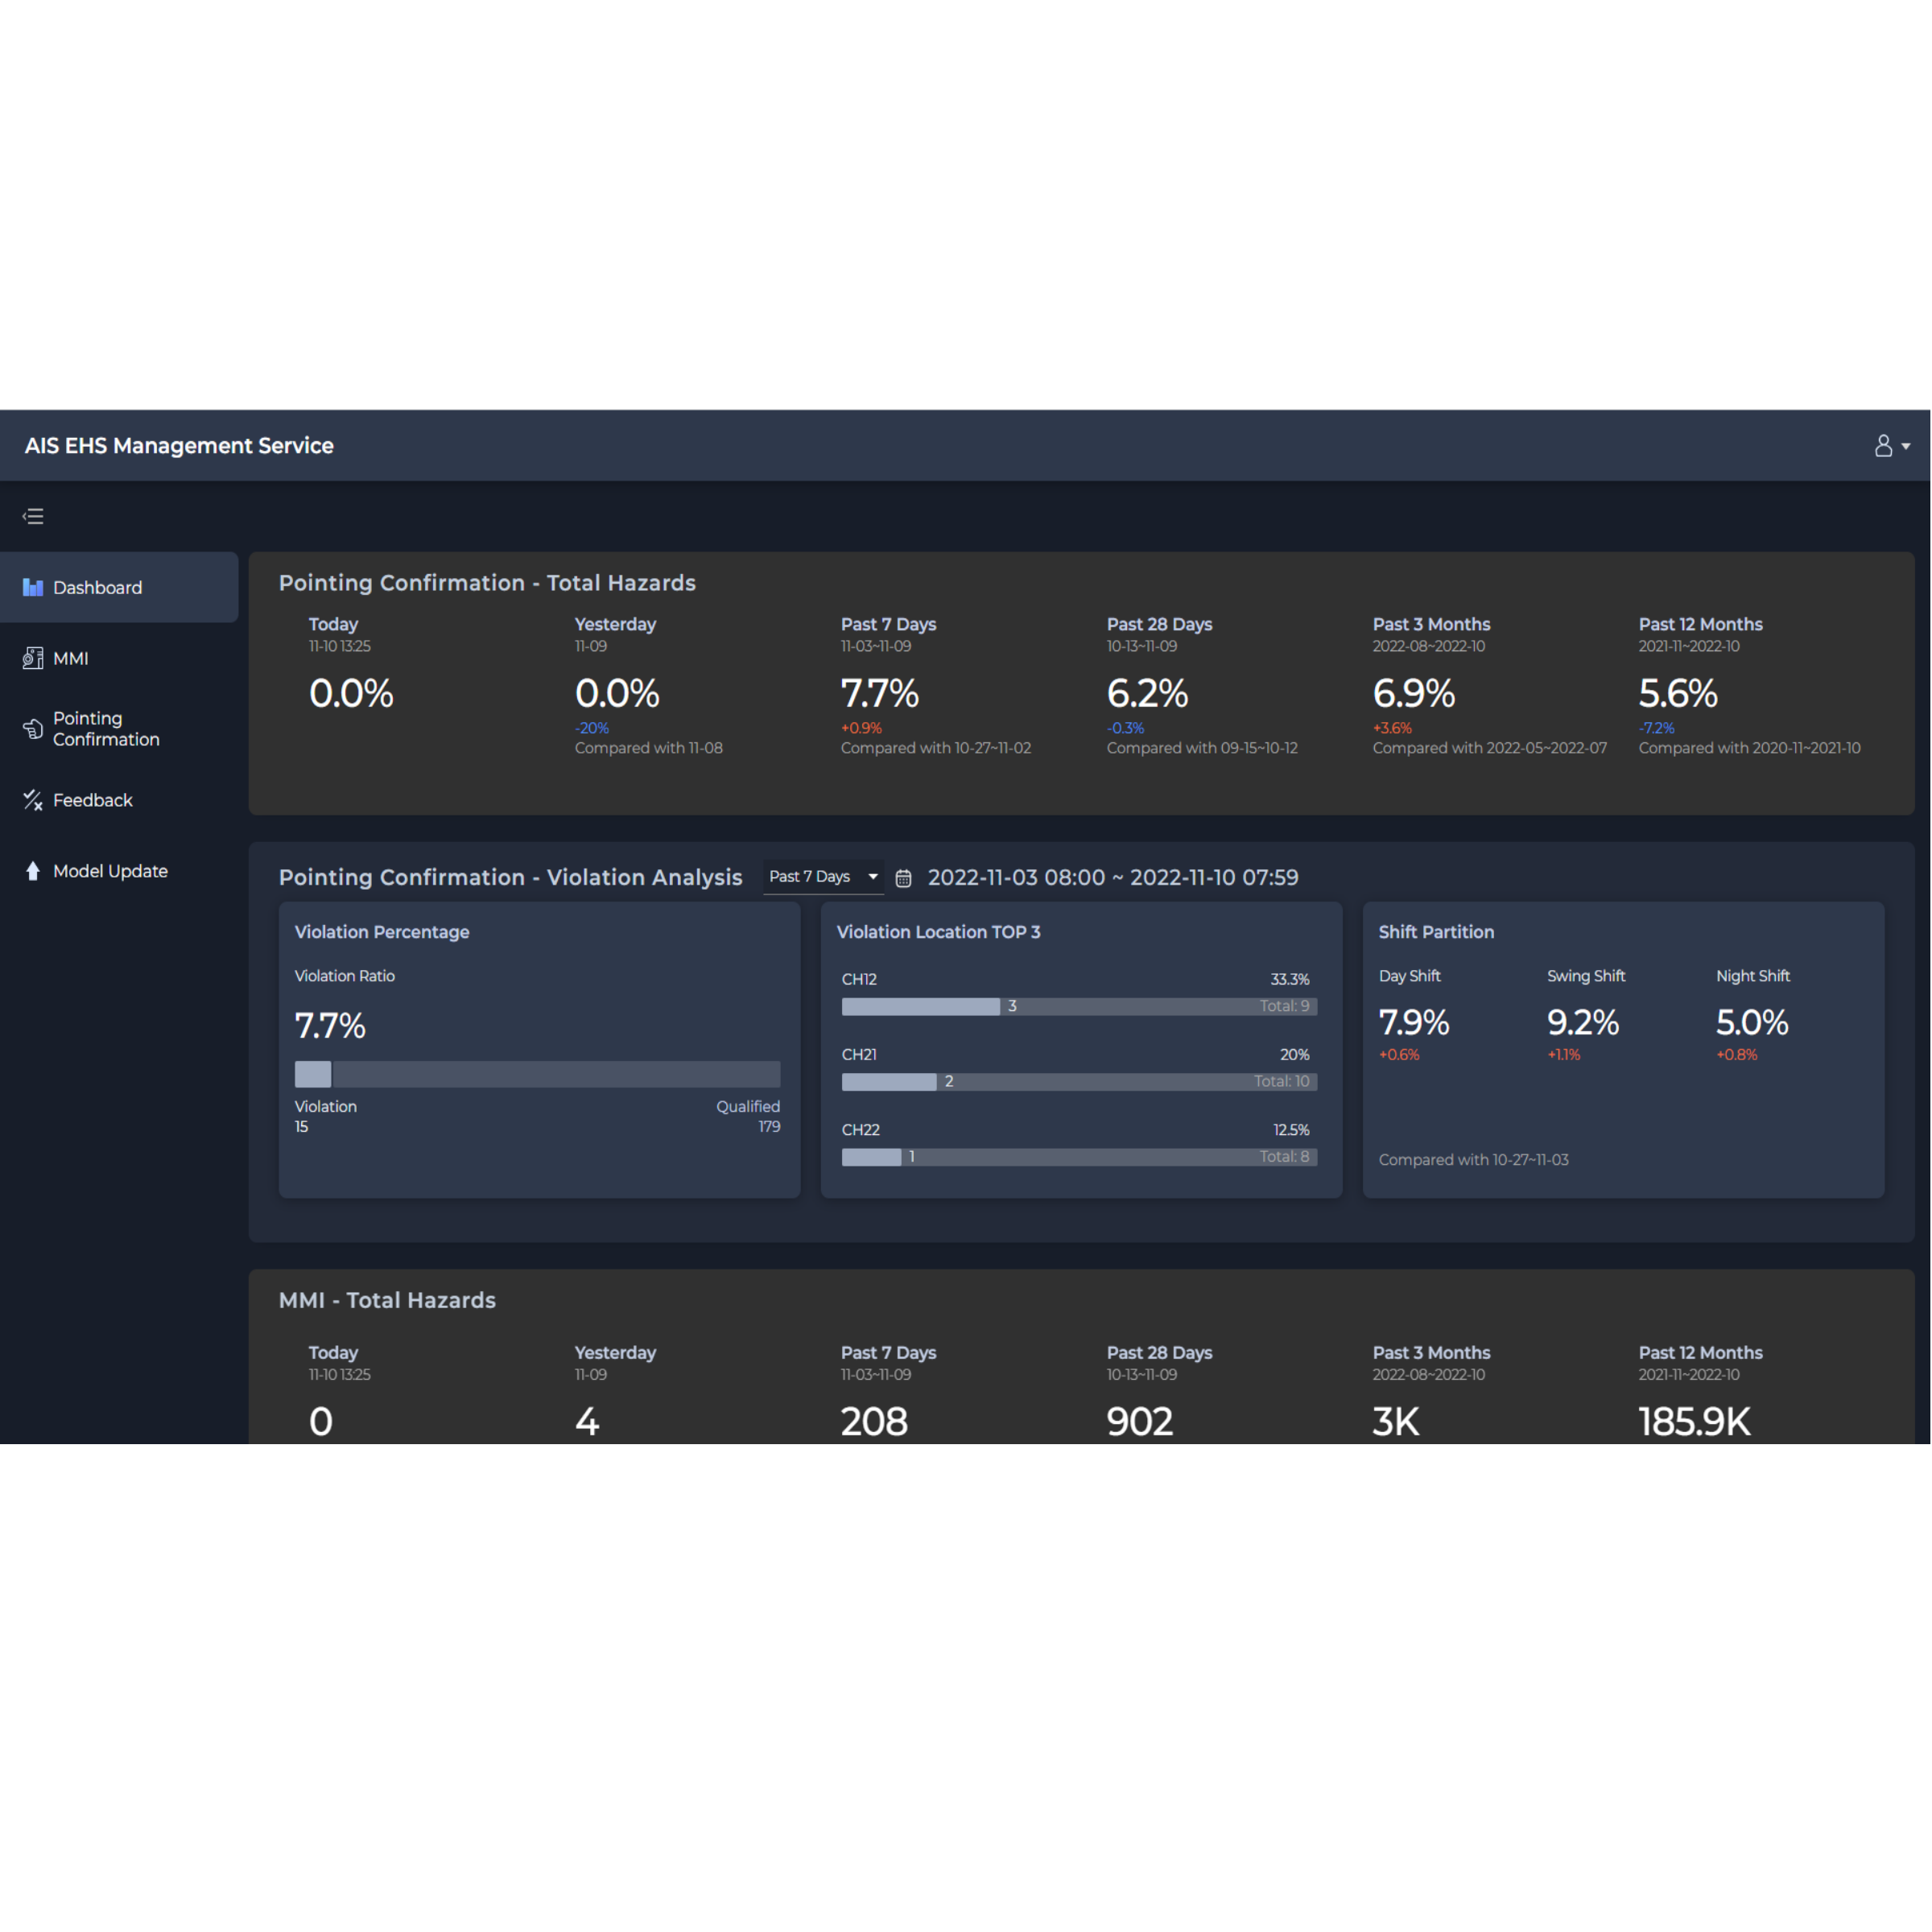This screenshot has height=1932, width=1932.
Task: Click the MMI Yesterday value 4
Action: (587, 1421)
